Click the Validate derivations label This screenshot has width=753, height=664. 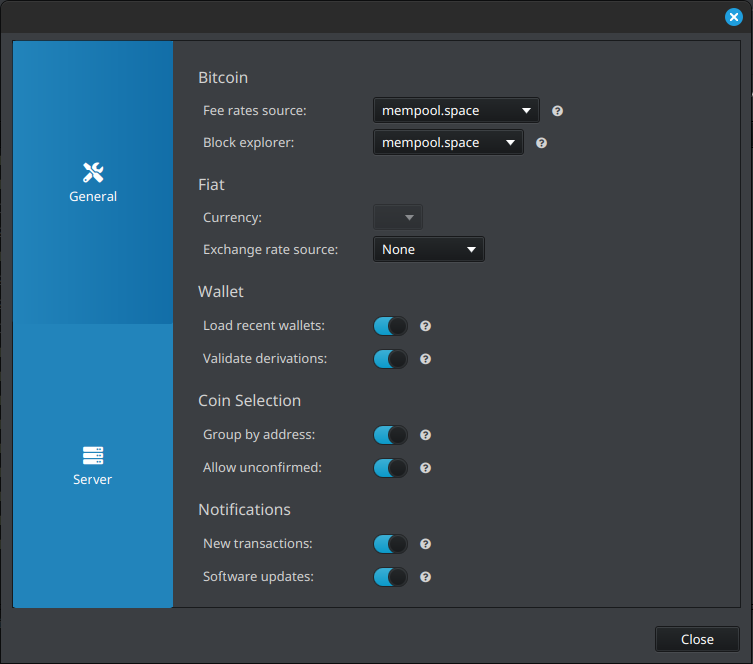pyautogui.click(x=265, y=359)
